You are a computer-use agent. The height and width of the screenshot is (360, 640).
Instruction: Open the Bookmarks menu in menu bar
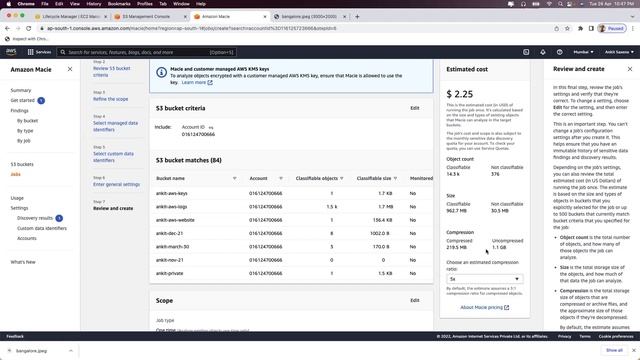pos(119,4)
